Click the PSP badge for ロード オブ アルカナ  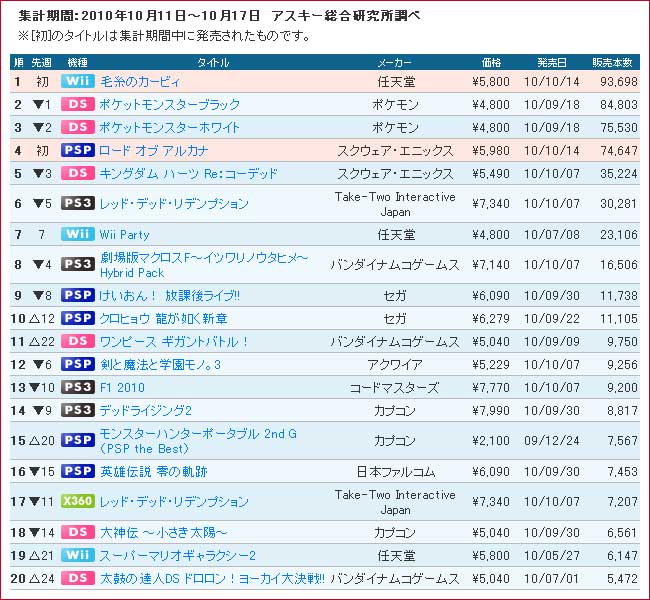click(x=78, y=150)
